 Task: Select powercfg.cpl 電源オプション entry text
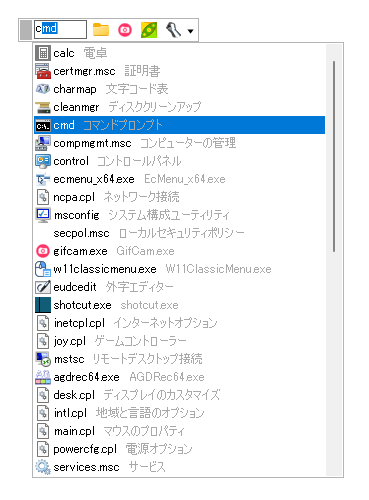tap(123, 449)
